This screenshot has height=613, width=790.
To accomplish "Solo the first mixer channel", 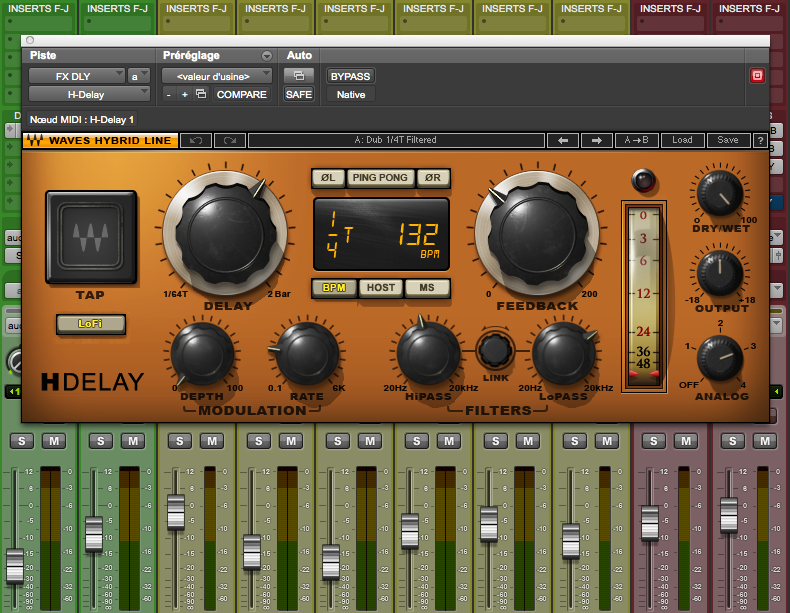I will [22, 441].
